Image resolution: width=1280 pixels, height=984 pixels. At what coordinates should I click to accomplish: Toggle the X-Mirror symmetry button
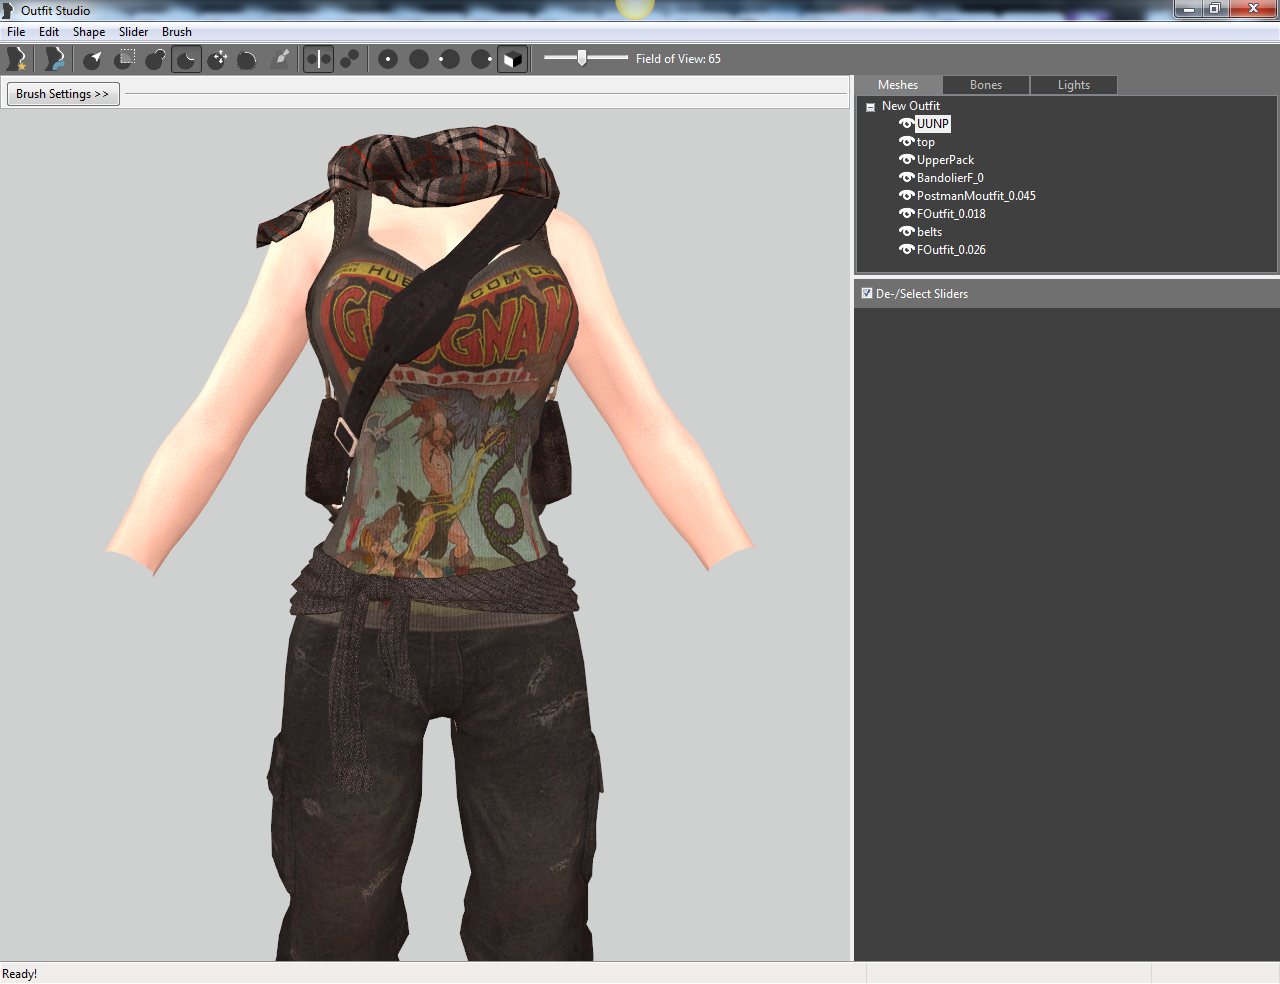318,59
